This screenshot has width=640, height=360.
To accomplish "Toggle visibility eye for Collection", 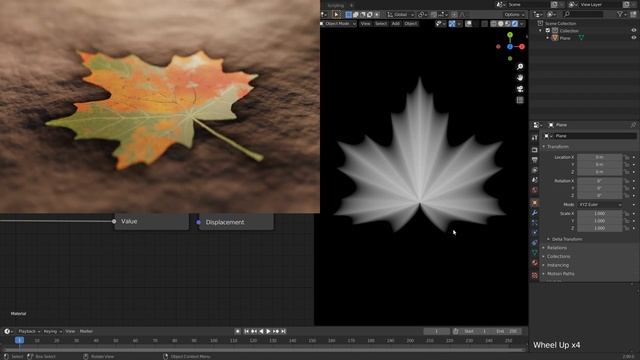I will tap(634, 31).
